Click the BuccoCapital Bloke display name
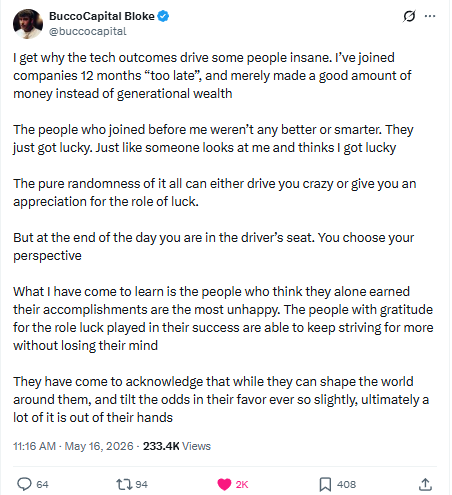Viewport: 452px width, 495px height. 102,16
